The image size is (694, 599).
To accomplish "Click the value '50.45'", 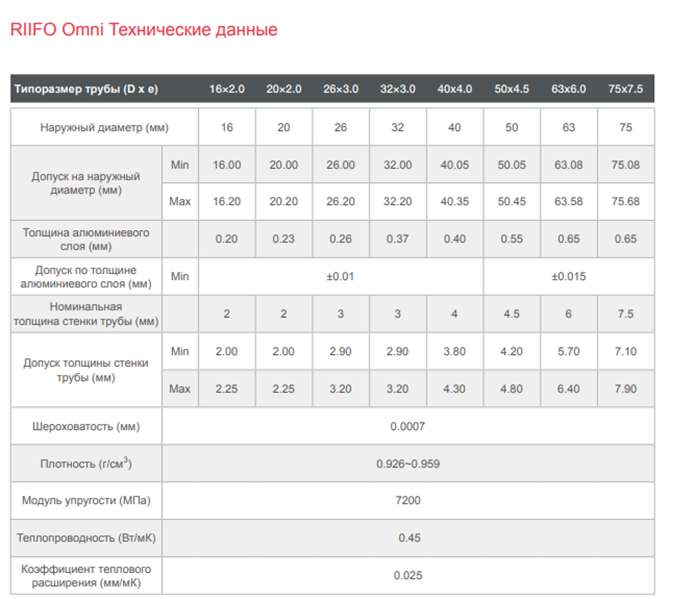I will click(x=512, y=201).
